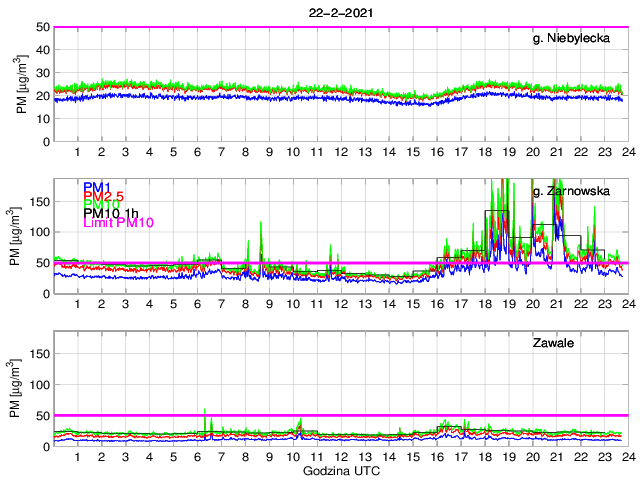Click hour 1 tick on middle panel x-axis
This screenshot has height=480, width=640.
(77, 304)
